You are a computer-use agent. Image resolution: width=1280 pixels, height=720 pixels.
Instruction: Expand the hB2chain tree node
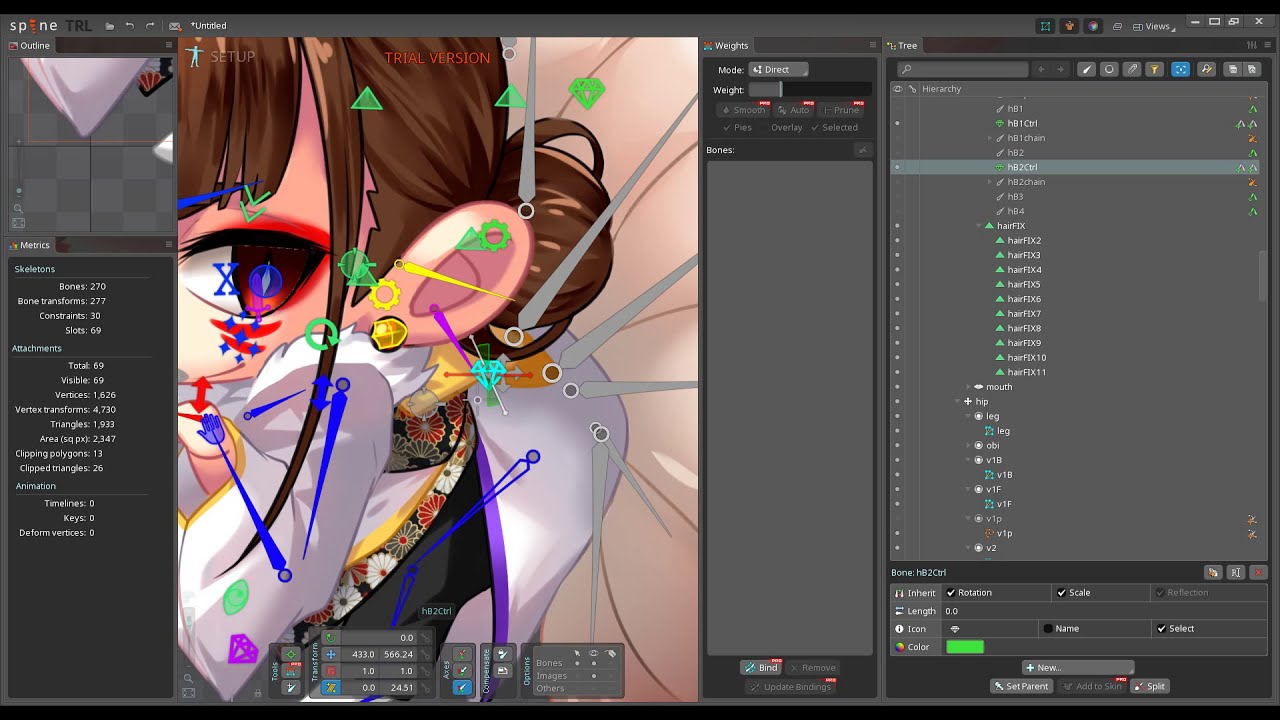click(990, 182)
